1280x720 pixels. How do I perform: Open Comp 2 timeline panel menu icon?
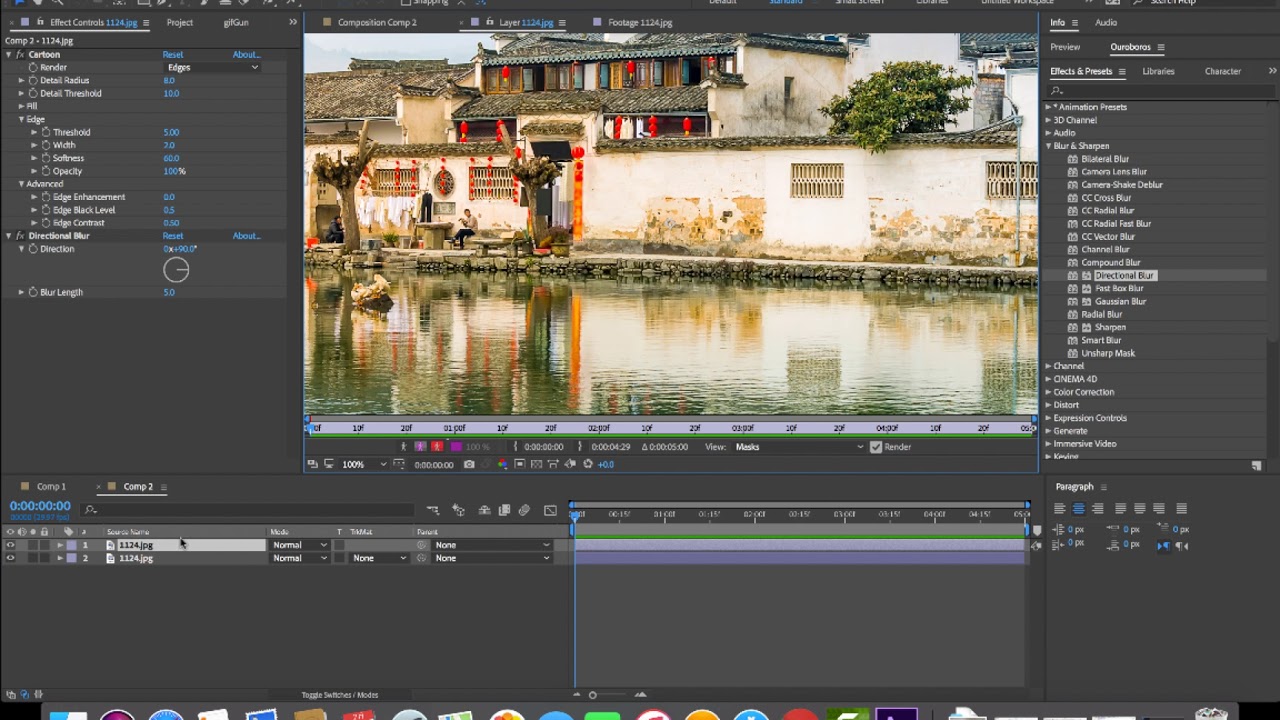163,487
